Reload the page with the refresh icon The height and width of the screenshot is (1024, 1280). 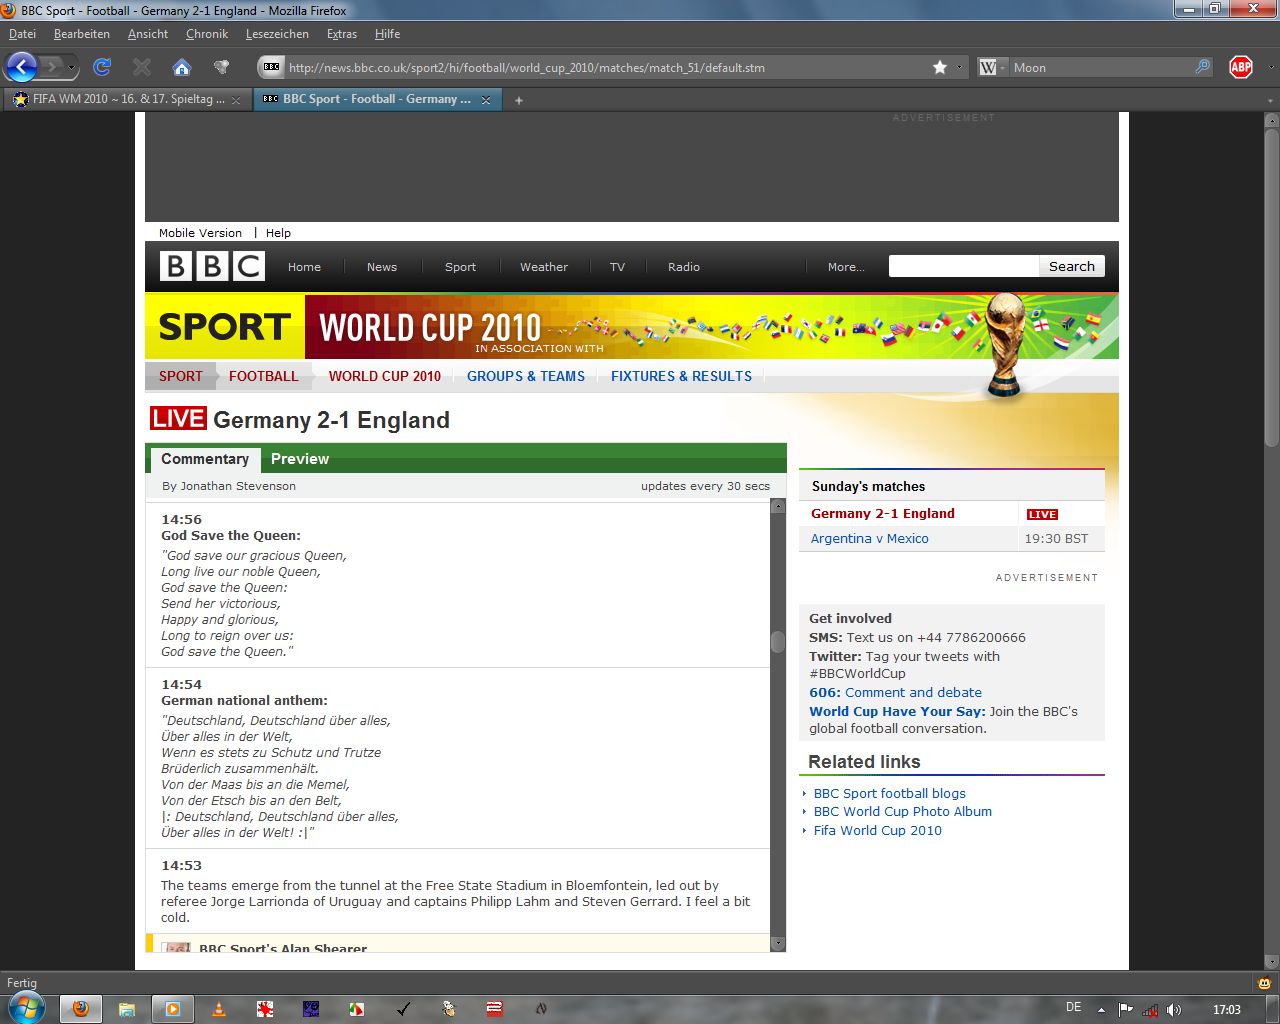pos(102,67)
